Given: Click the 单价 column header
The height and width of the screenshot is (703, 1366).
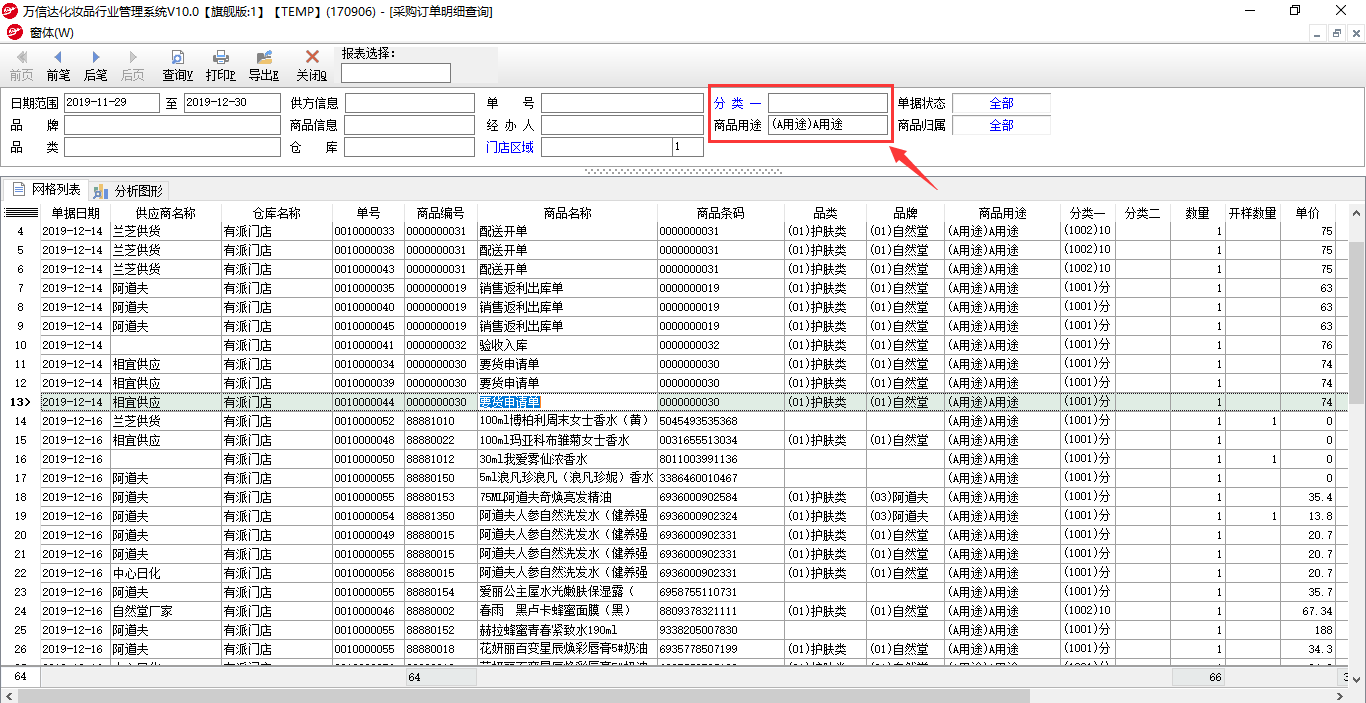Looking at the screenshot, I should click(x=1307, y=213).
